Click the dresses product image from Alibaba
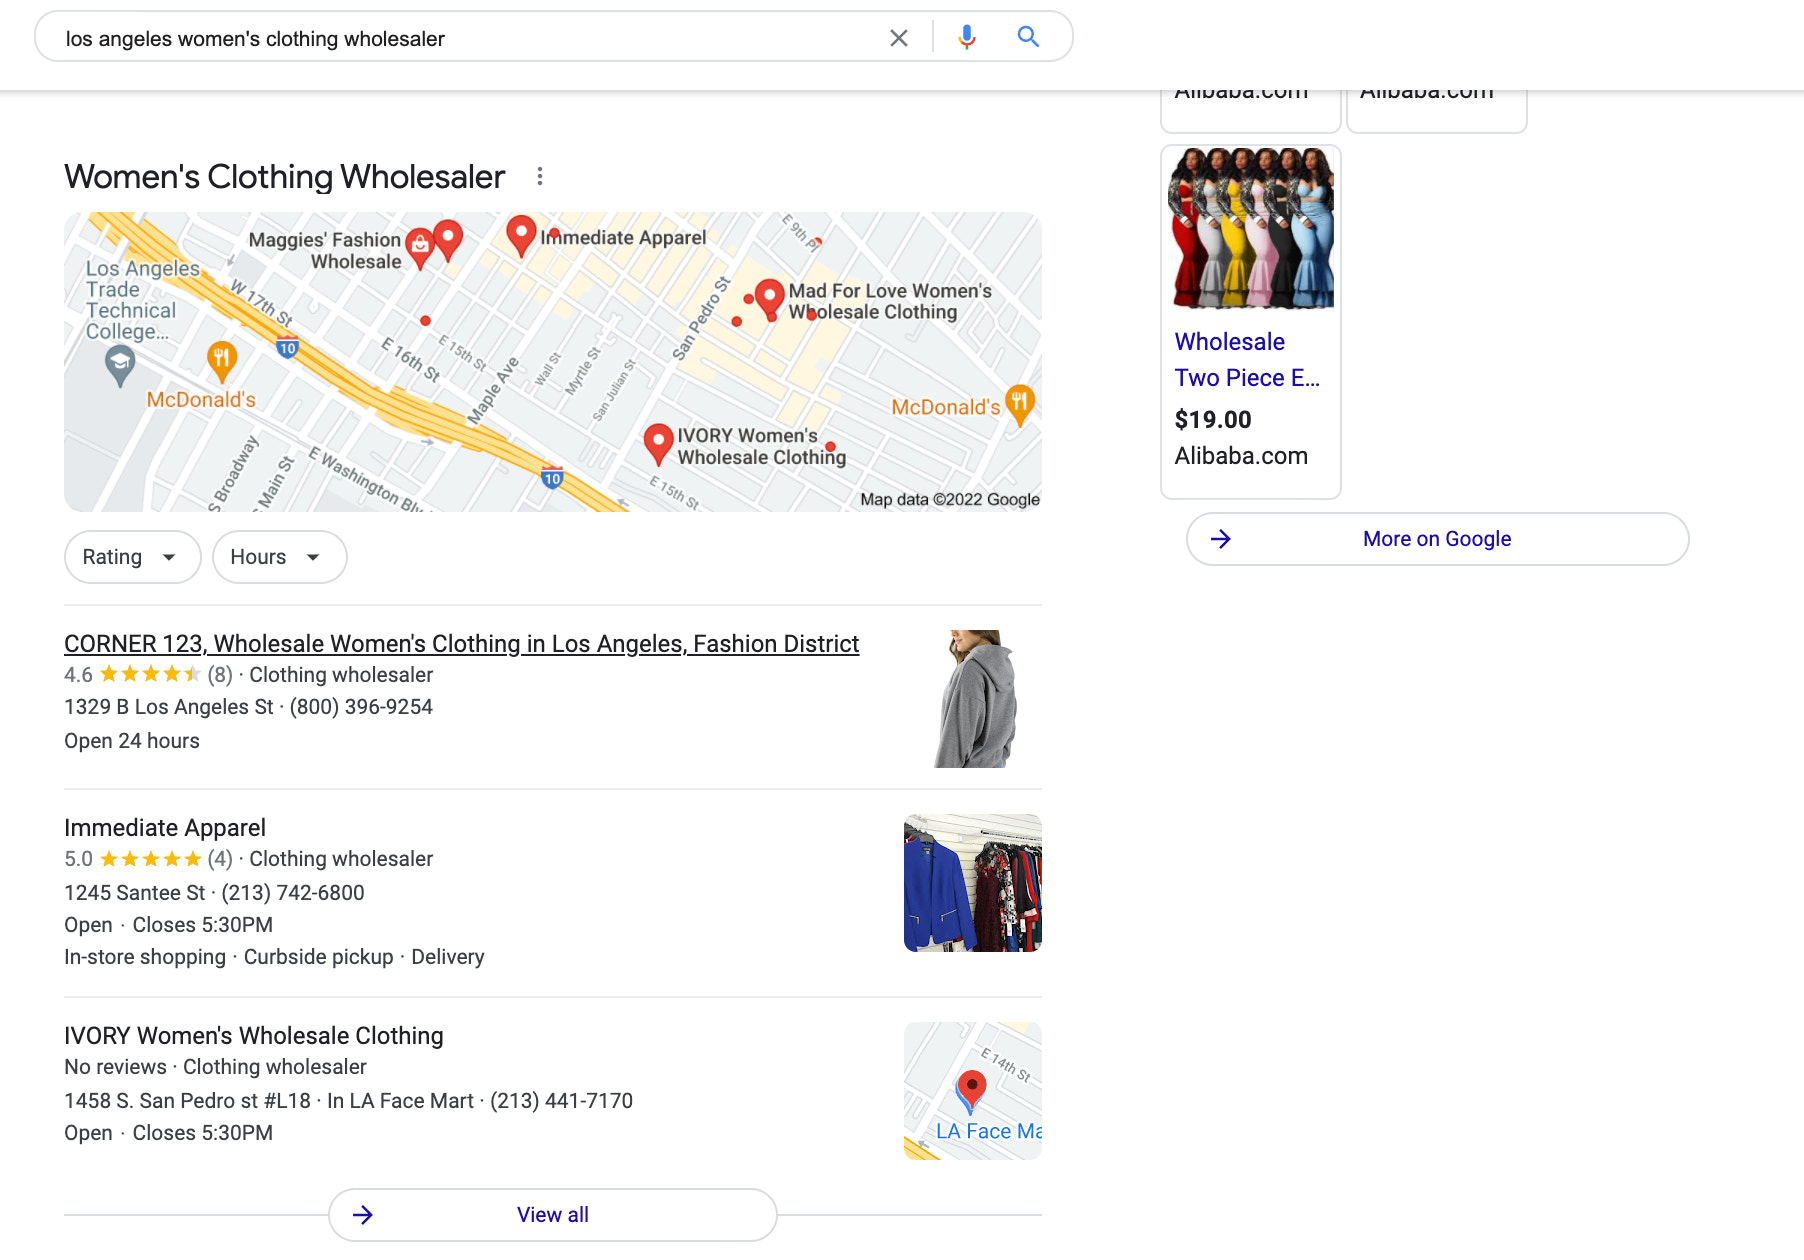Screen dimensions: 1804x1260 tap(1250, 228)
